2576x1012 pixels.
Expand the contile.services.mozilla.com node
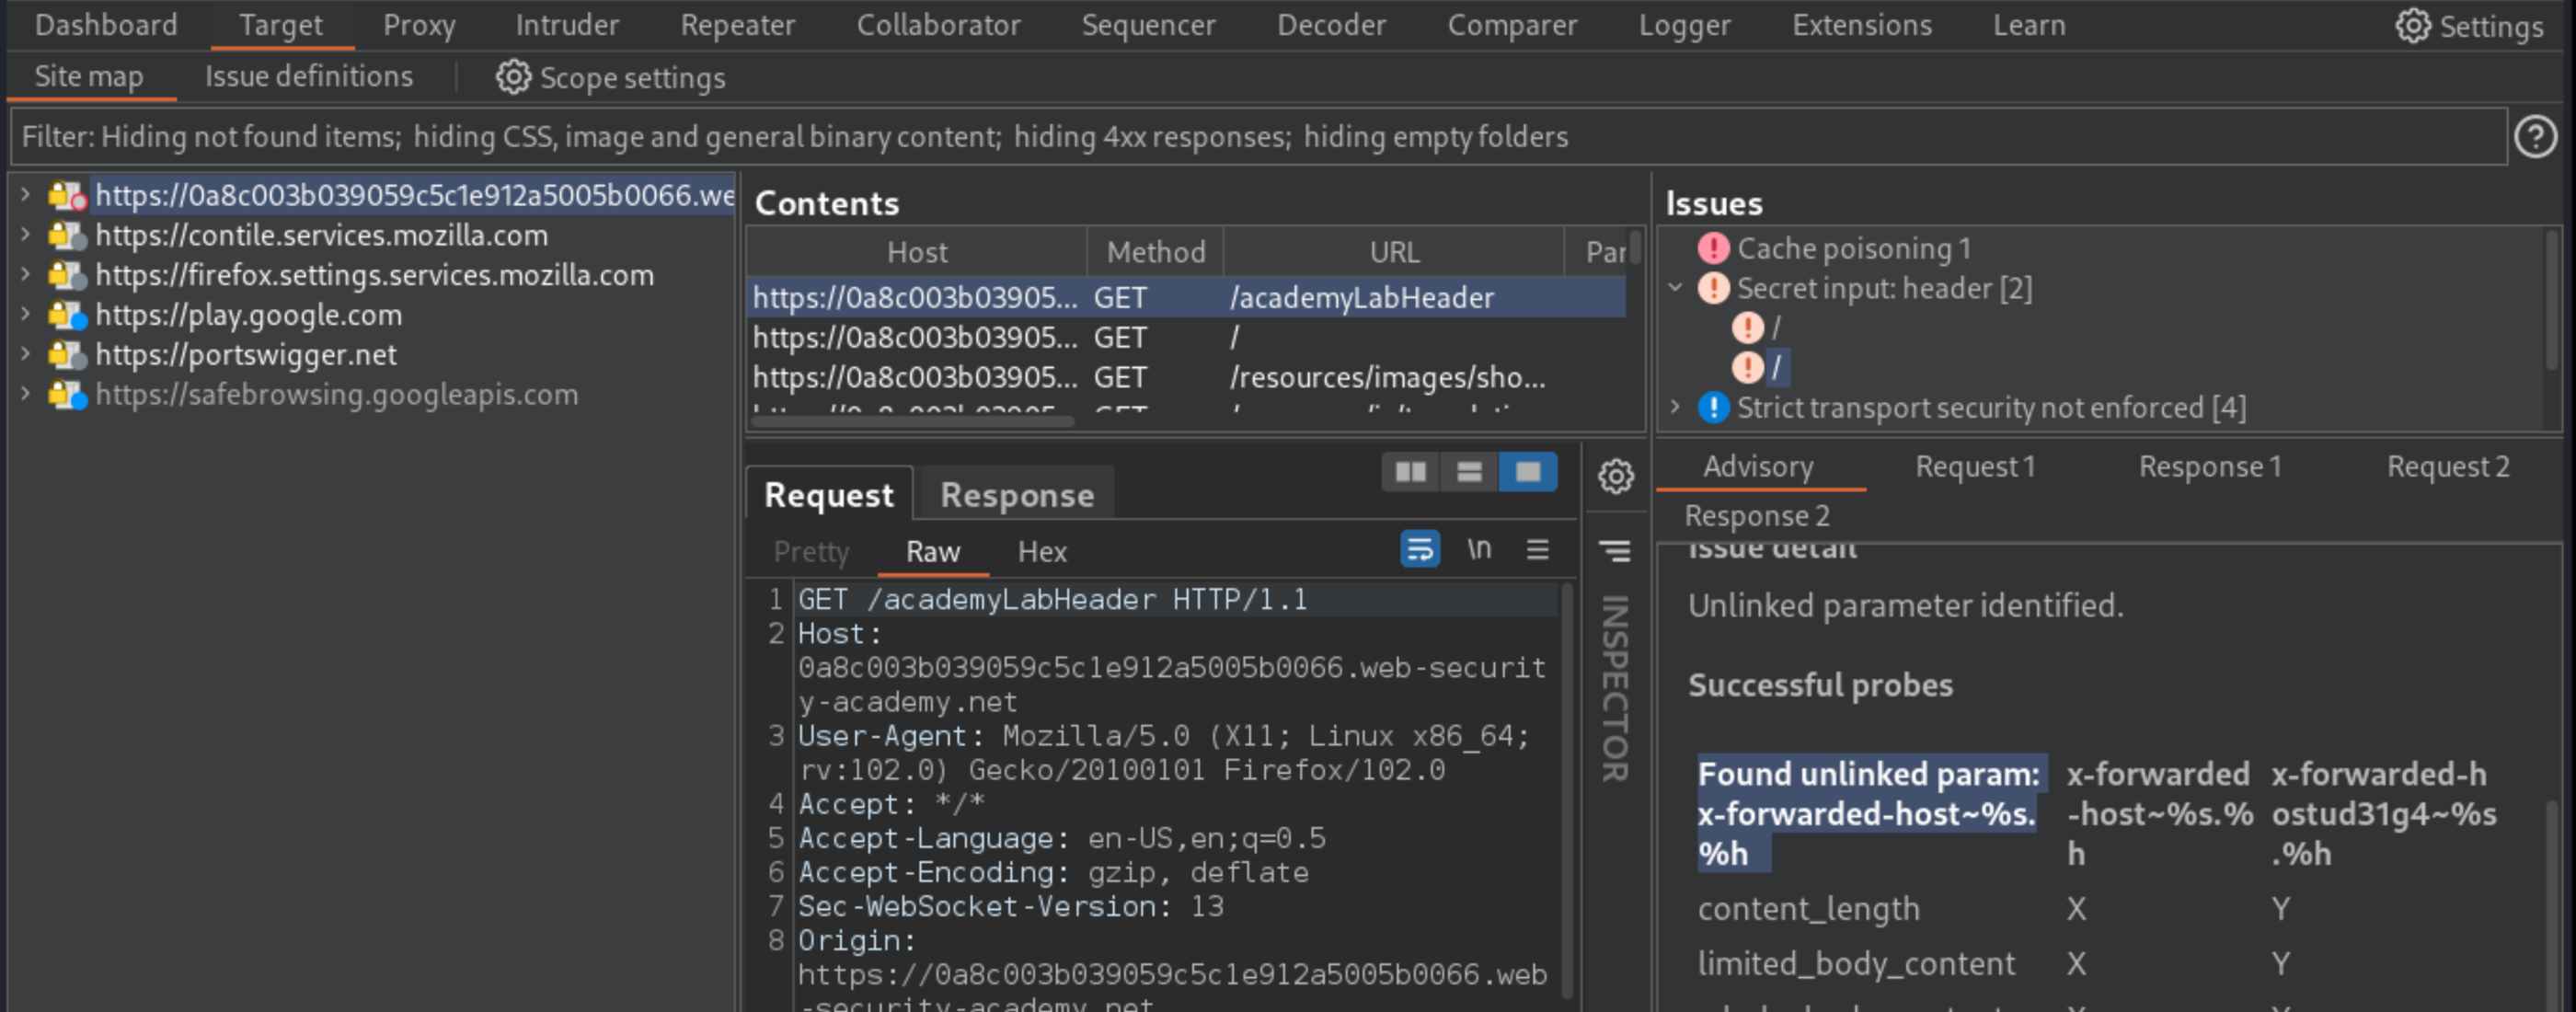tap(25, 234)
